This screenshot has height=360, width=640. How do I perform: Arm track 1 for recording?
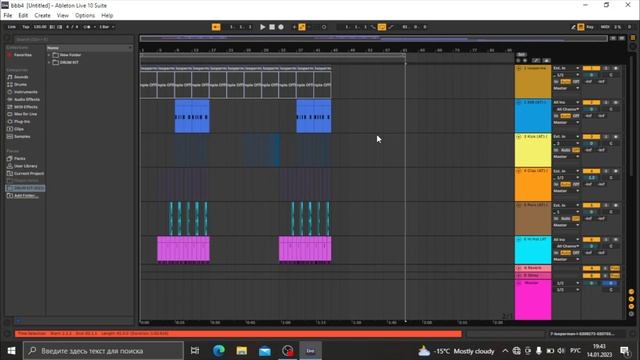615,68
